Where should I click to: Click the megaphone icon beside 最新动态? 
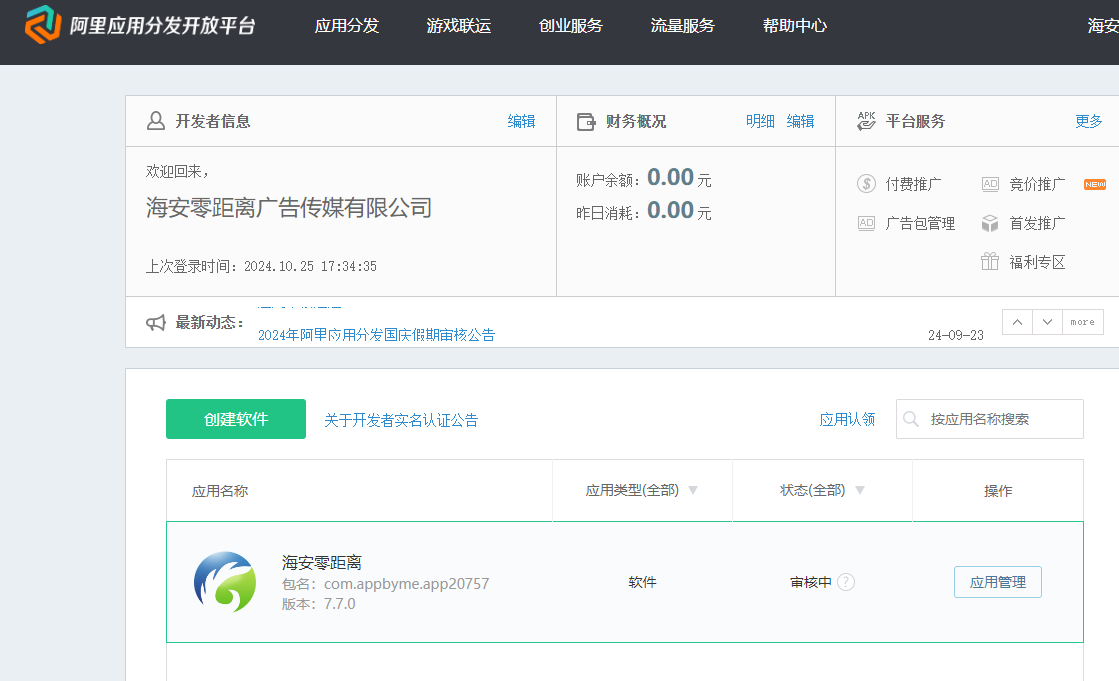tap(156, 323)
